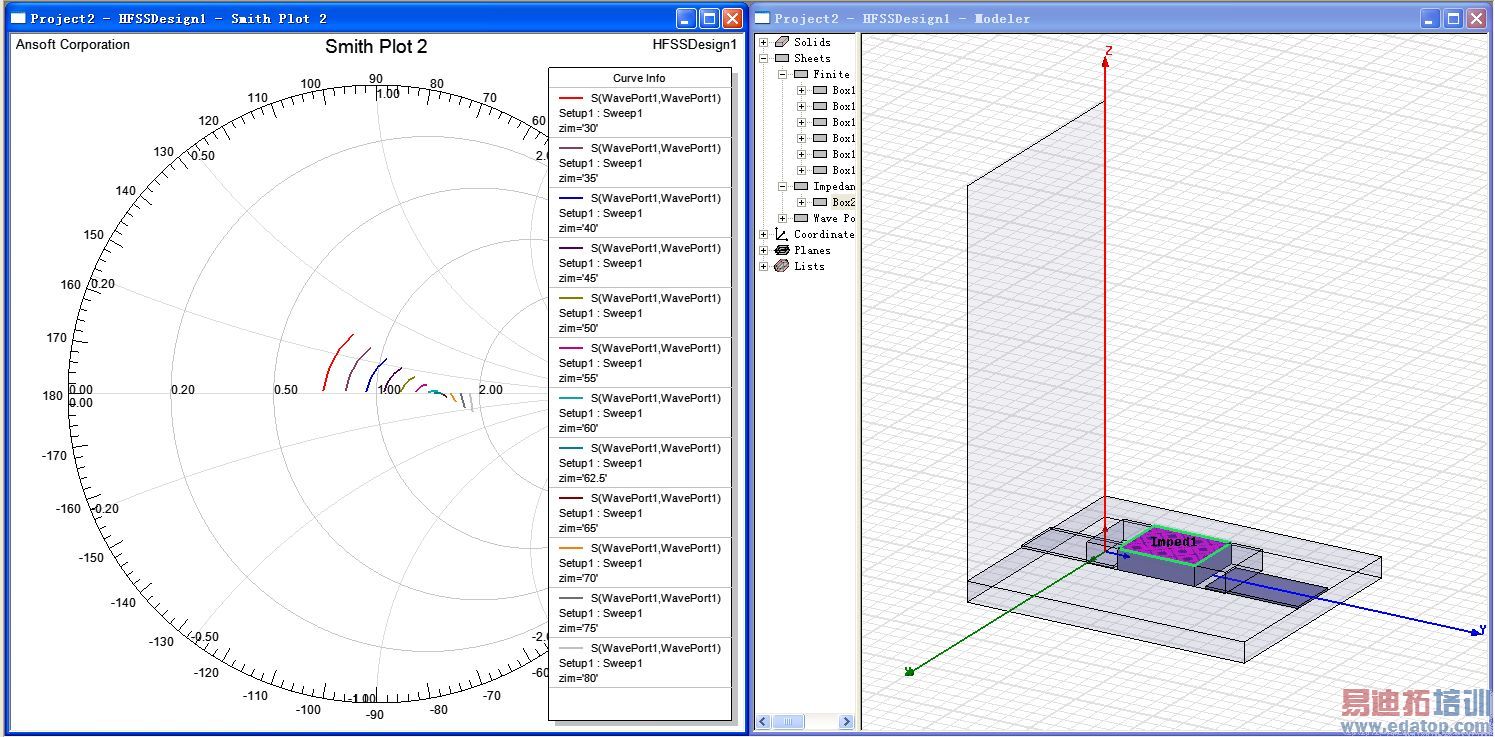Click the Planes icon in model tree
The height and width of the screenshot is (737, 1495).
click(782, 250)
